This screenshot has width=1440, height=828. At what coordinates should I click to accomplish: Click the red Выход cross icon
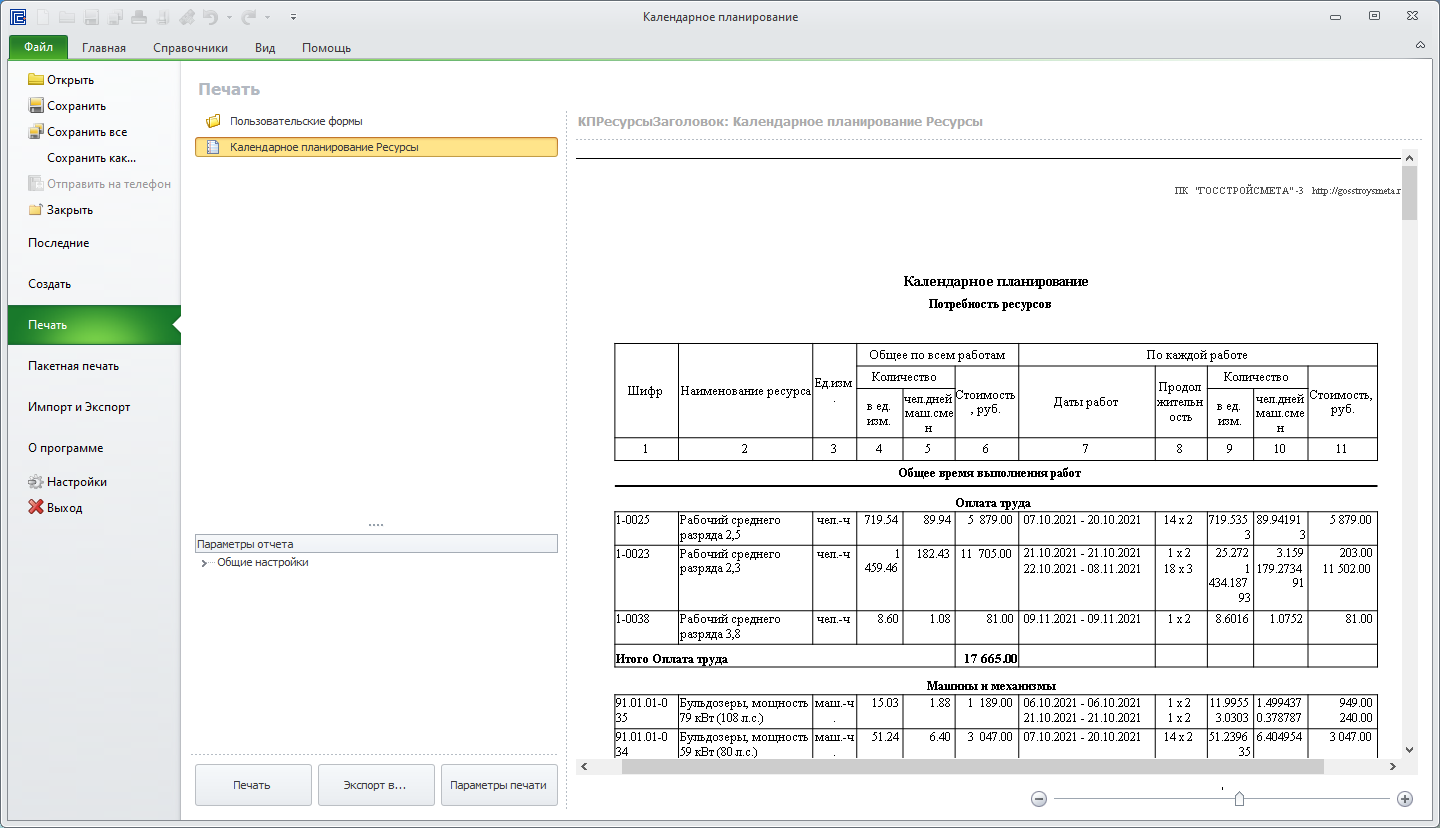pyautogui.click(x=36, y=508)
